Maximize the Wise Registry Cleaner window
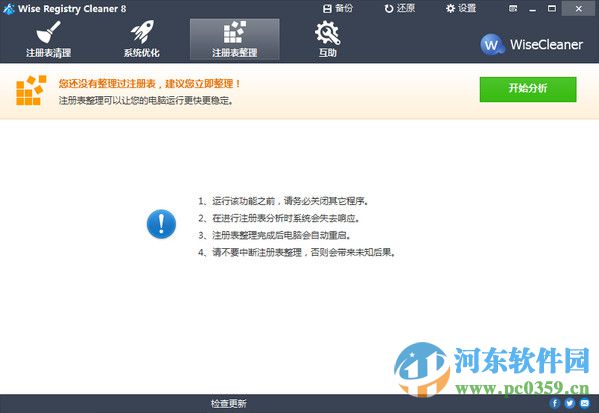This screenshot has width=599, height=413. coord(552,8)
